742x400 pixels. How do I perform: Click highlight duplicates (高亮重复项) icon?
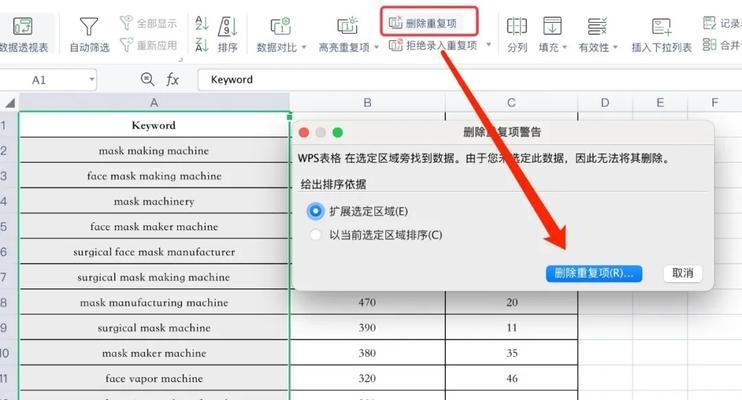point(347,27)
